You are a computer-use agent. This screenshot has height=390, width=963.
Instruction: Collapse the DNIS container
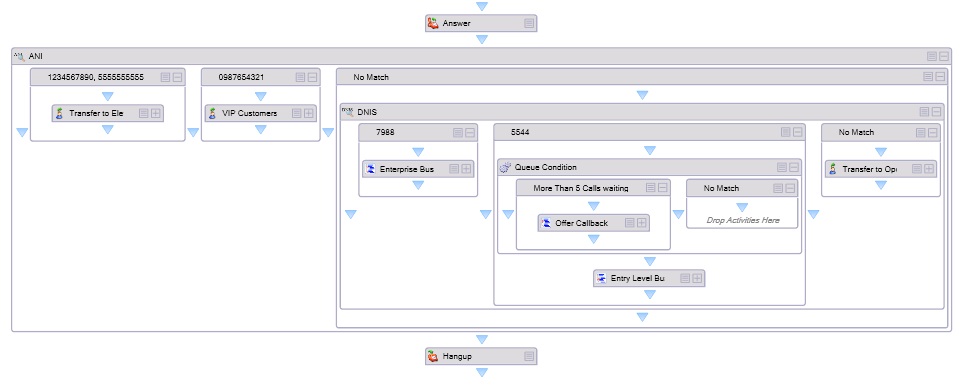[936, 112]
